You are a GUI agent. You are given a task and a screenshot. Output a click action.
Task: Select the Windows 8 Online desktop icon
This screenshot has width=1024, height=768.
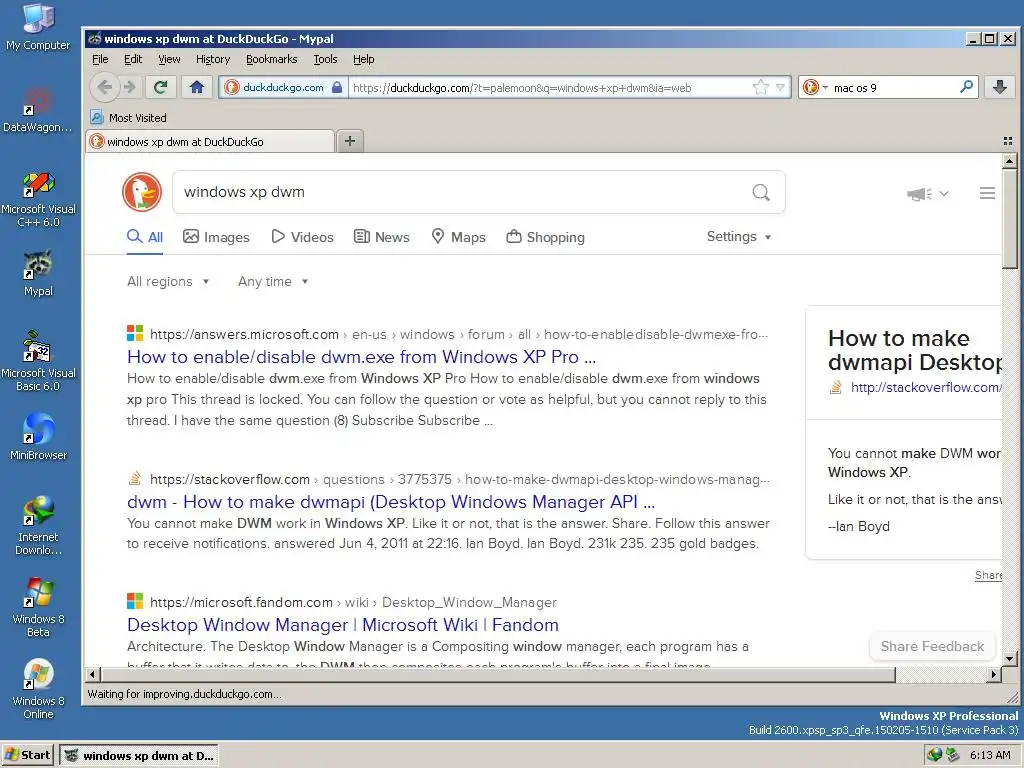[38, 689]
